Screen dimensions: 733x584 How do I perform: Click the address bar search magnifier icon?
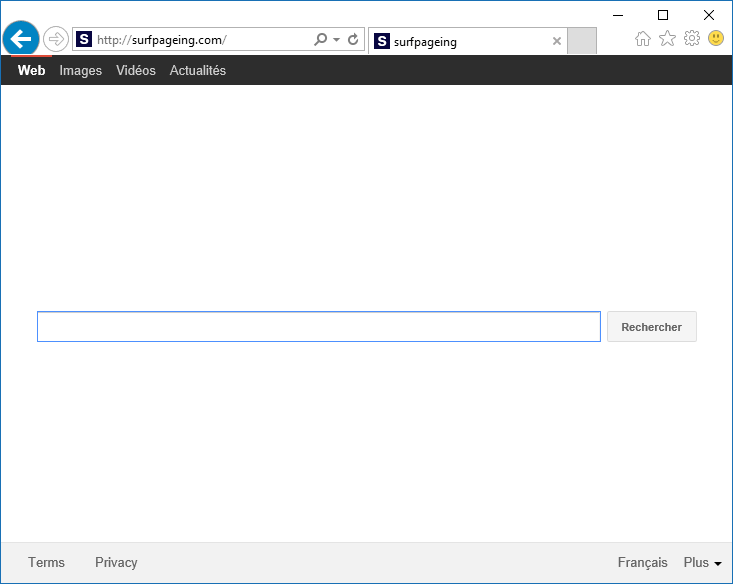click(321, 39)
